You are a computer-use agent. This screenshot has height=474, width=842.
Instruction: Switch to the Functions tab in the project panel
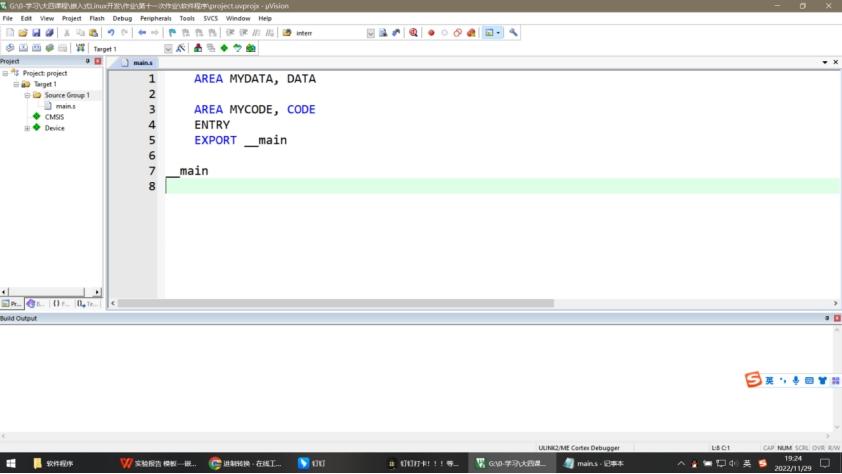[61, 304]
